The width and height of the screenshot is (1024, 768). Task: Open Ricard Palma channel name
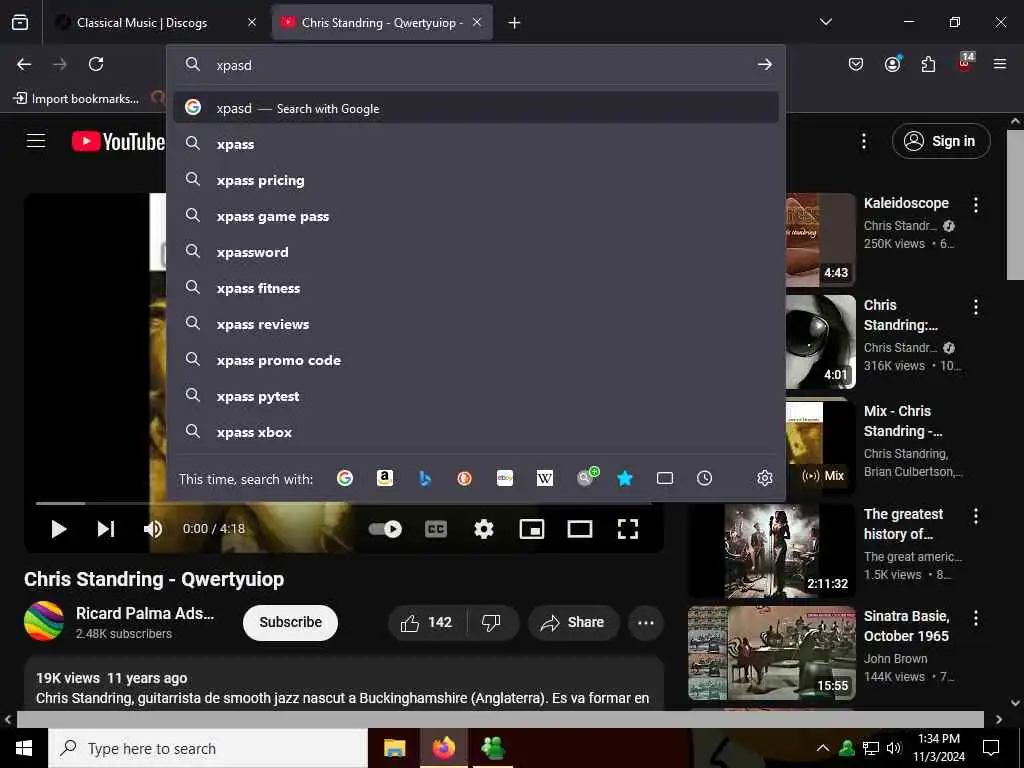click(x=145, y=613)
